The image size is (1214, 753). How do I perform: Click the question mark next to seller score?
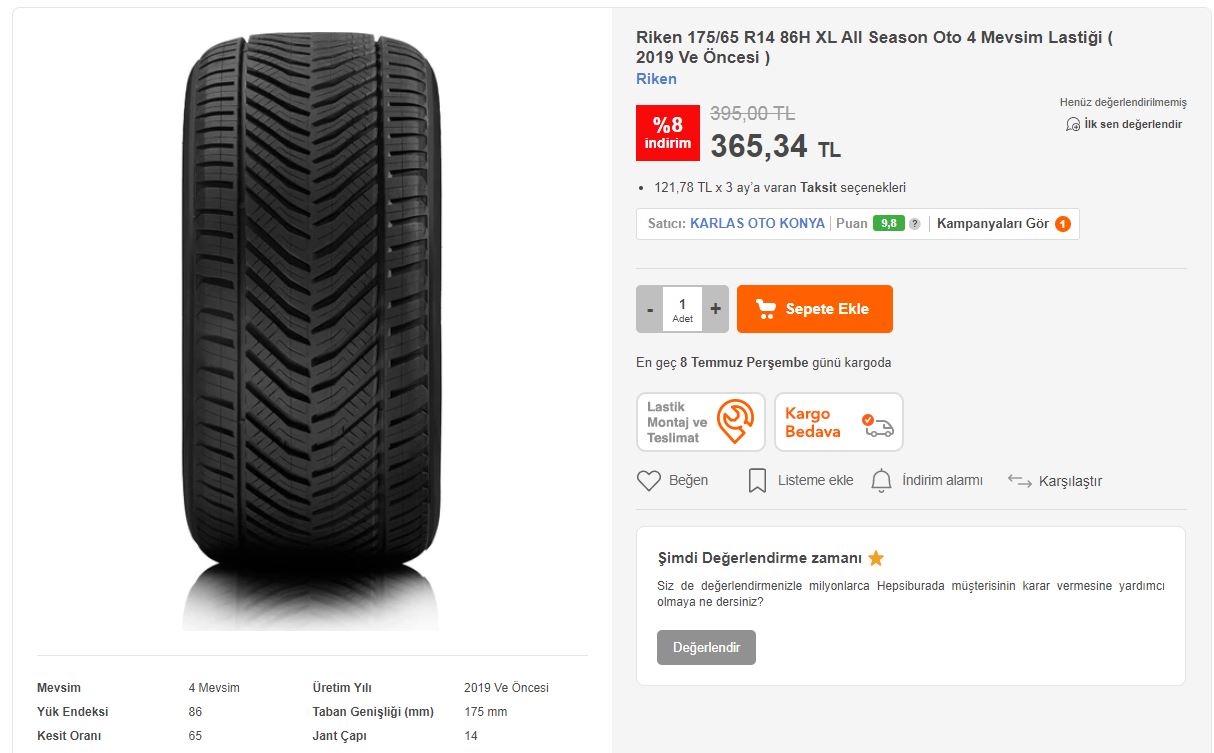pyautogui.click(x=914, y=224)
